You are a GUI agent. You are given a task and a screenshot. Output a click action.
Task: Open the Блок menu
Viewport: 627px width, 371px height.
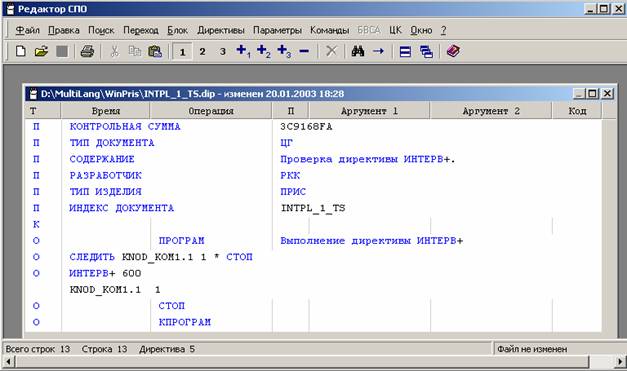pyautogui.click(x=177, y=30)
